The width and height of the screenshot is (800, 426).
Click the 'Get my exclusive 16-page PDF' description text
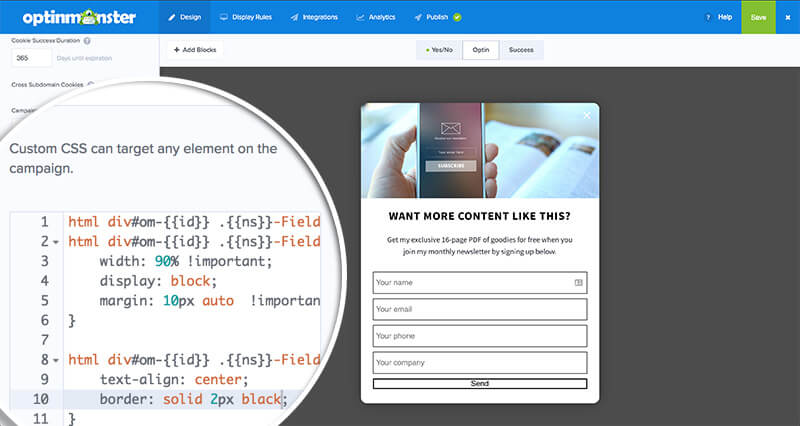coord(480,245)
